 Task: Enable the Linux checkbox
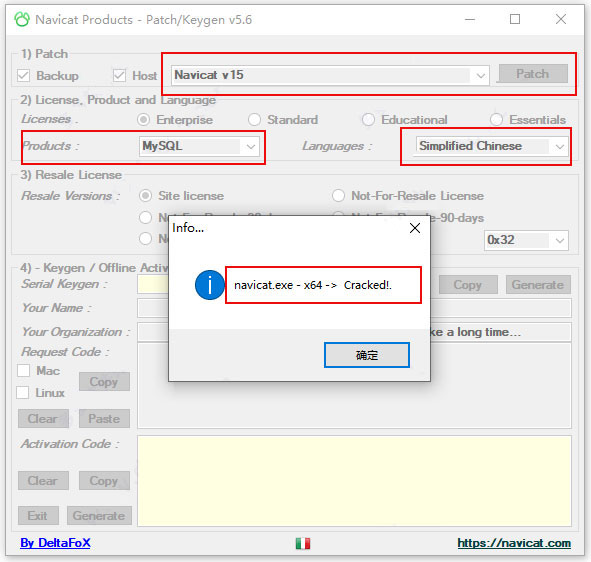(23, 392)
